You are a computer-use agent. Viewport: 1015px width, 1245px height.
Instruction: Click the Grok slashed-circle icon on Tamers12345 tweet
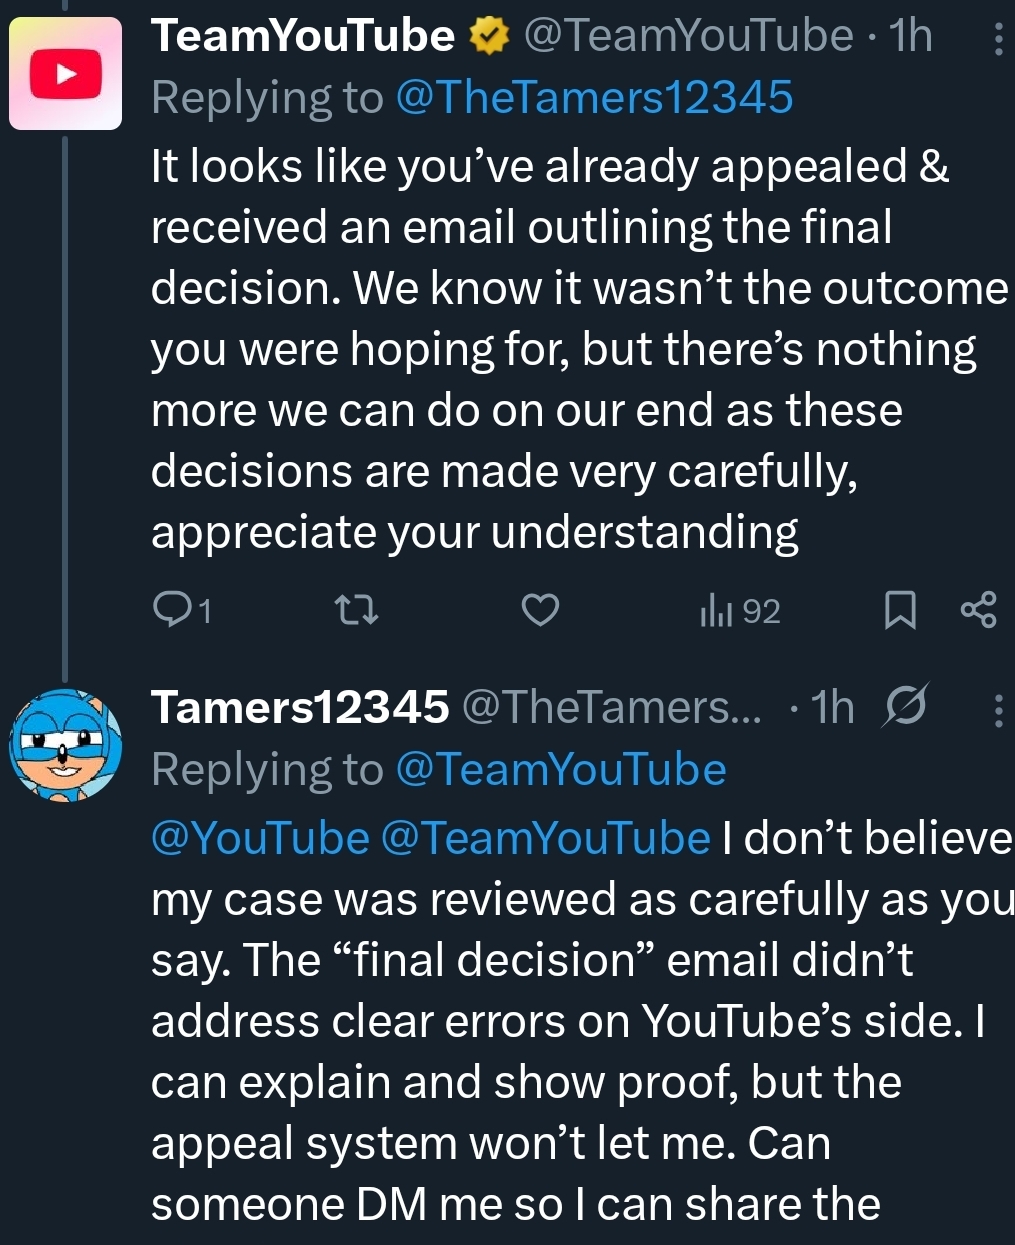(906, 706)
